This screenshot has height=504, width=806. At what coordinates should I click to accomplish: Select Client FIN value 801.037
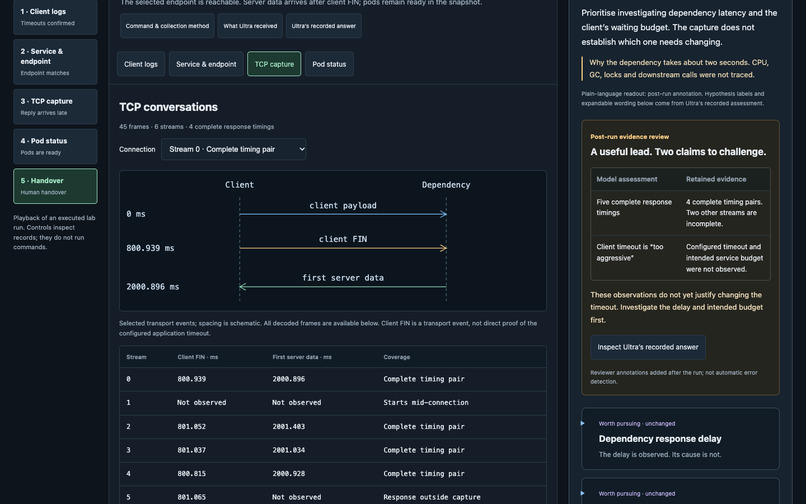click(191, 450)
